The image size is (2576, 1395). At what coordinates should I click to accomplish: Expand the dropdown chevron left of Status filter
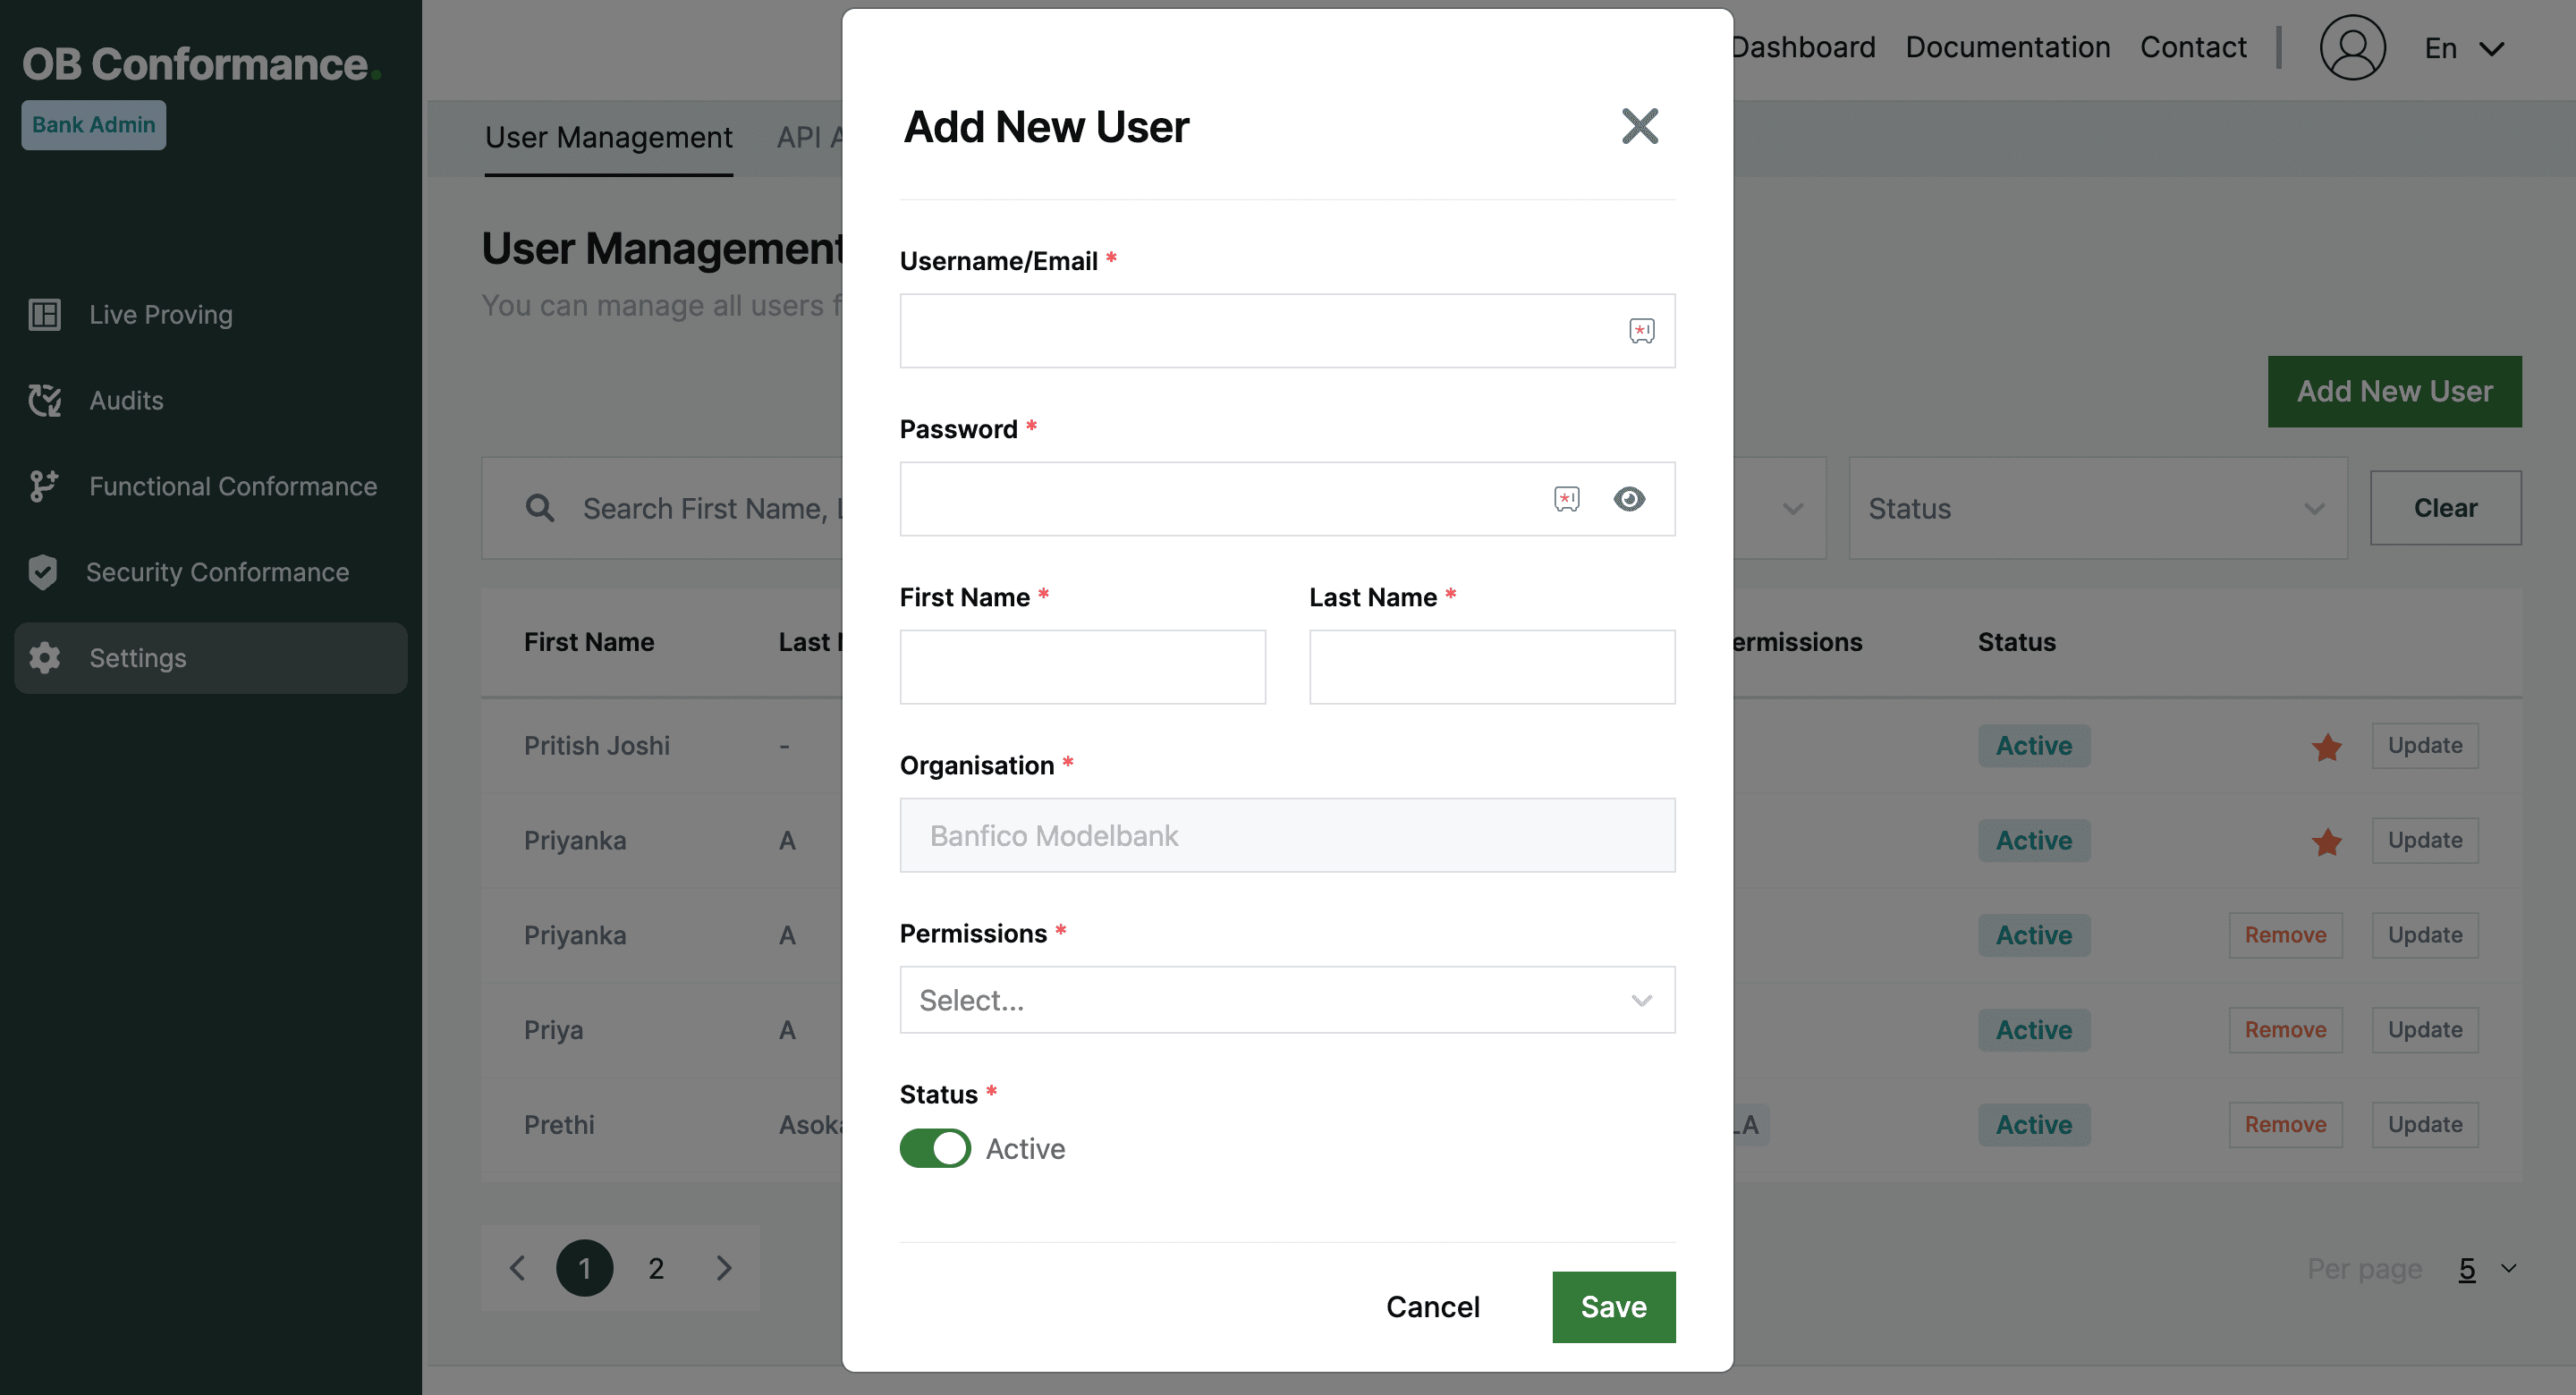(1792, 509)
